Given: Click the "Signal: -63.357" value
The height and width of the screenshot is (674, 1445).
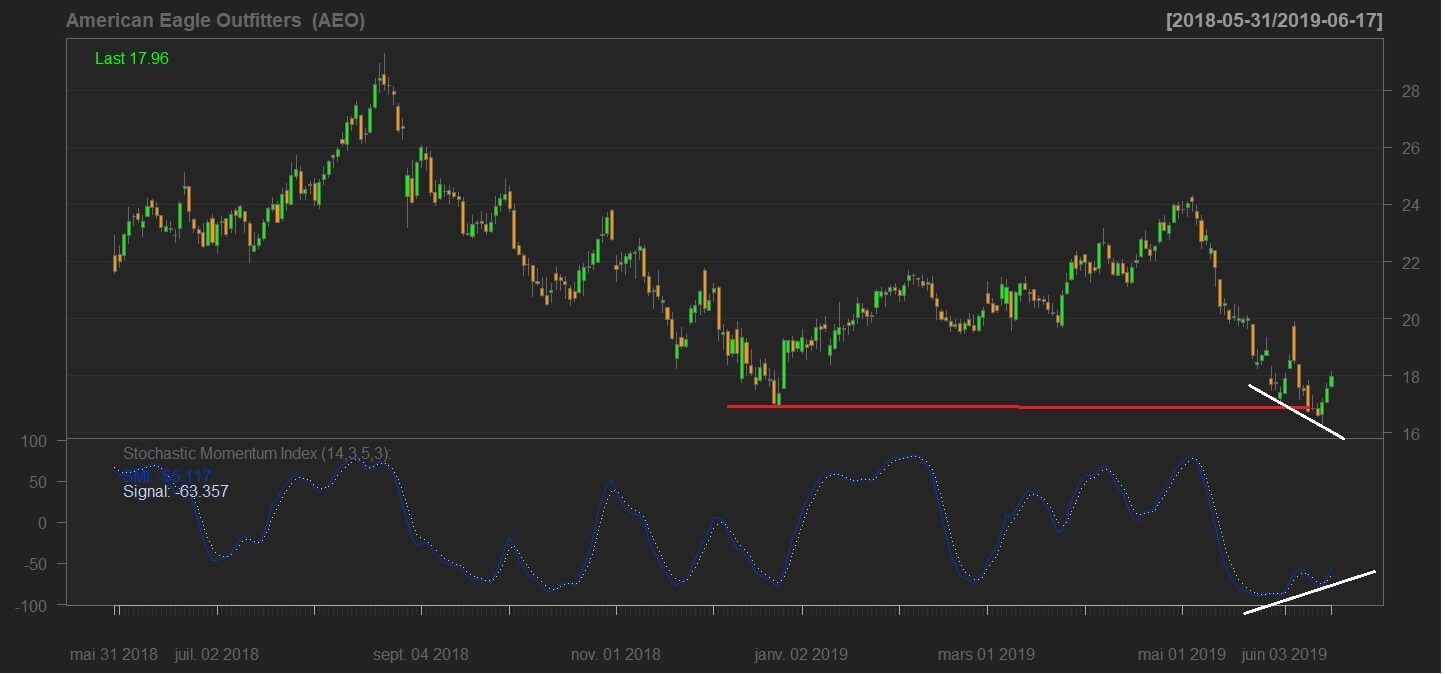Looking at the screenshot, I should 176,492.
